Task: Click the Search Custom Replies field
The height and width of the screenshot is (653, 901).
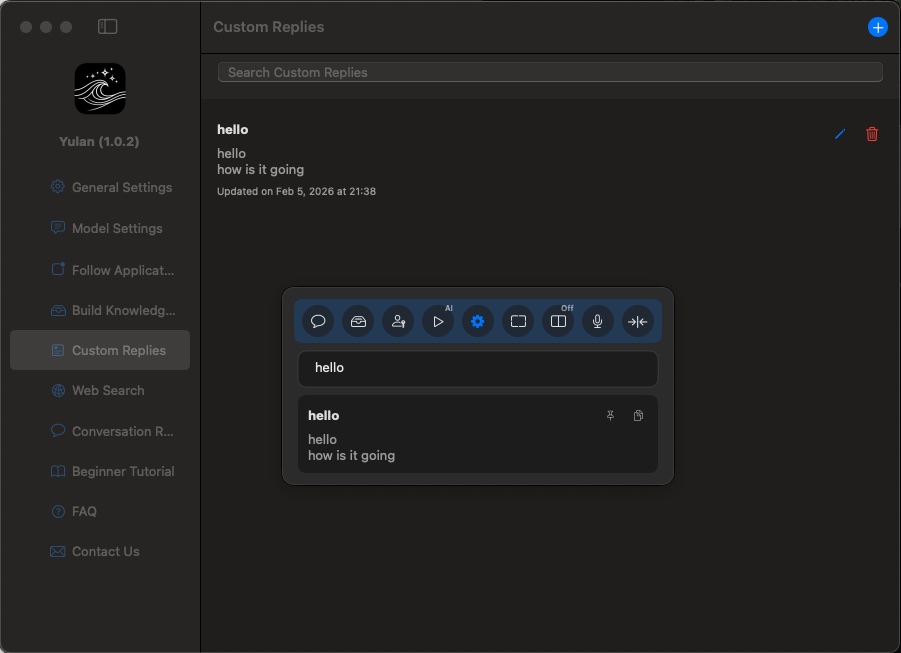Action: tap(550, 71)
